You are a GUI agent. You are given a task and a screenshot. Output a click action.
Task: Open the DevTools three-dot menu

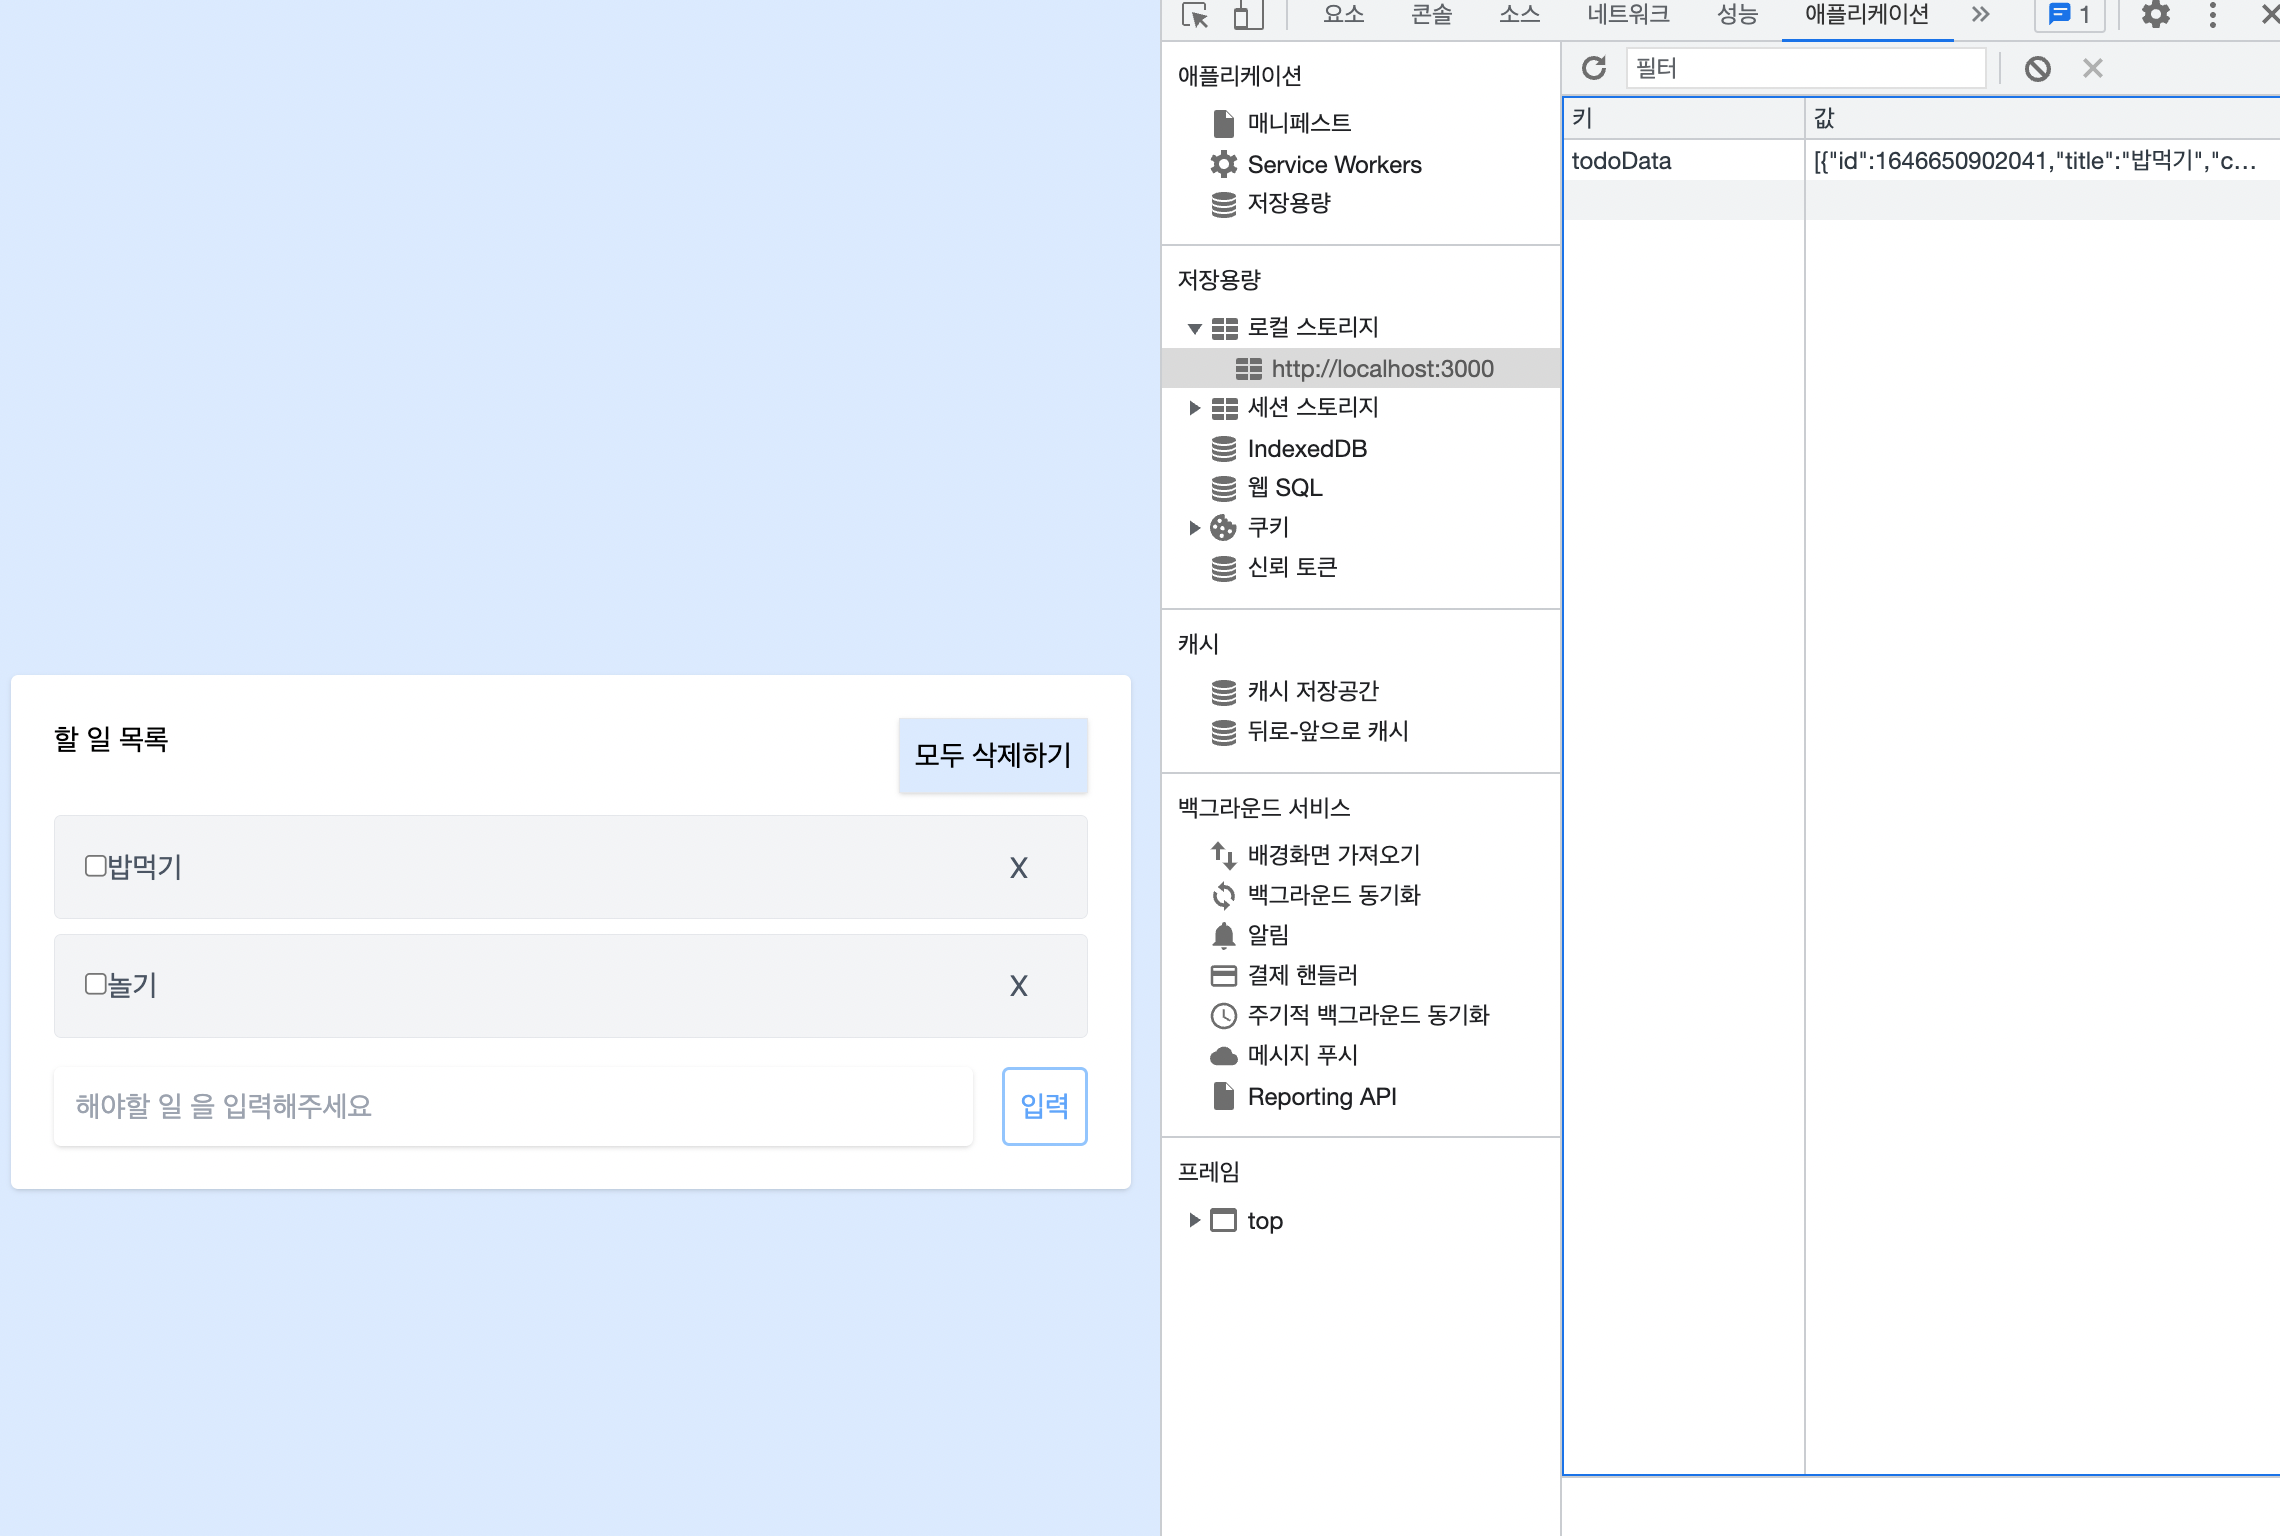[x=2212, y=14]
